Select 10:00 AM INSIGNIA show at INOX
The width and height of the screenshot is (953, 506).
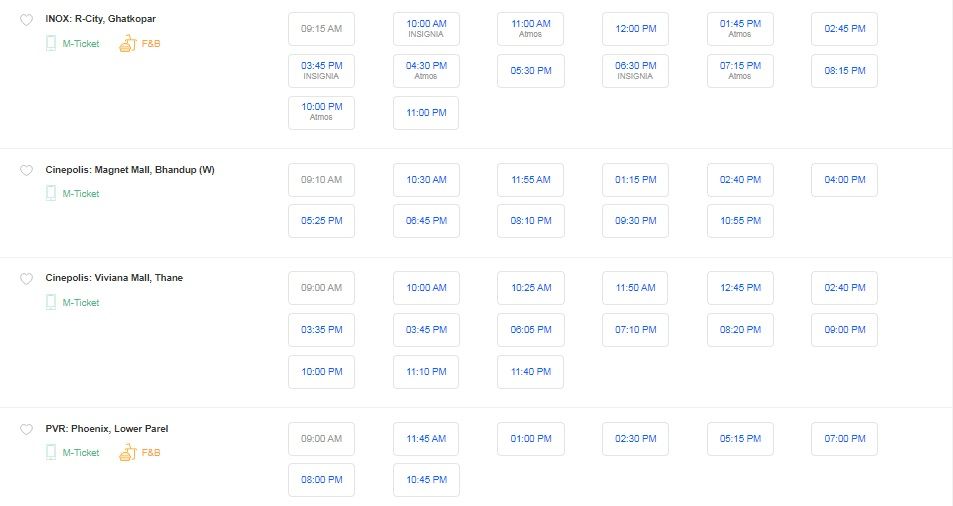click(426, 29)
